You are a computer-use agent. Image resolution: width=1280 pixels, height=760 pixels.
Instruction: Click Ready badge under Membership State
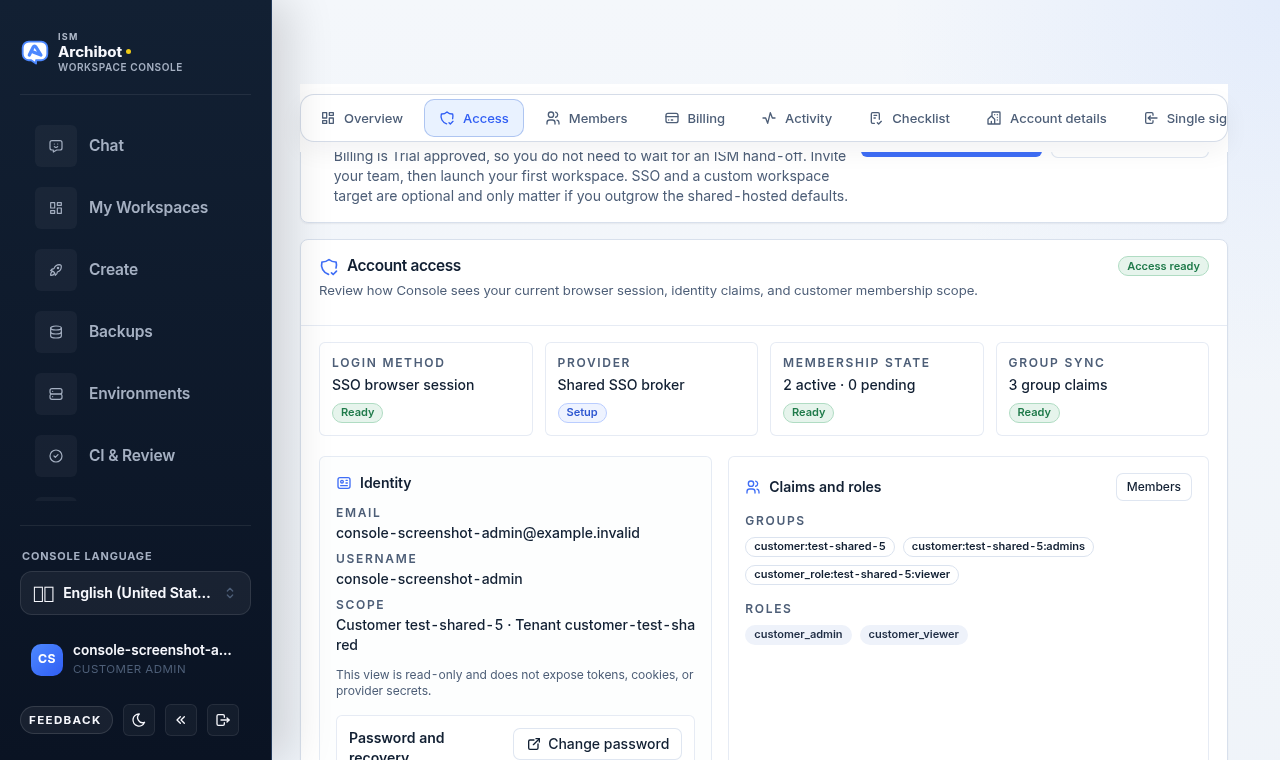[808, 413]
